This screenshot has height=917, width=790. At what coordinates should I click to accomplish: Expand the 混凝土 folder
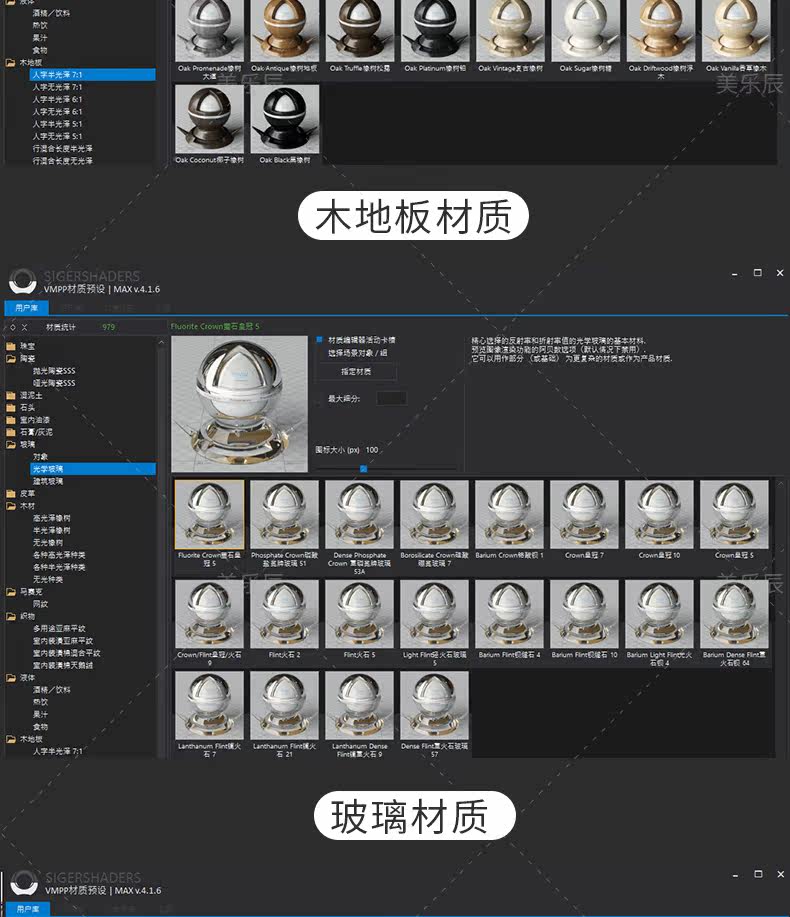11,395
